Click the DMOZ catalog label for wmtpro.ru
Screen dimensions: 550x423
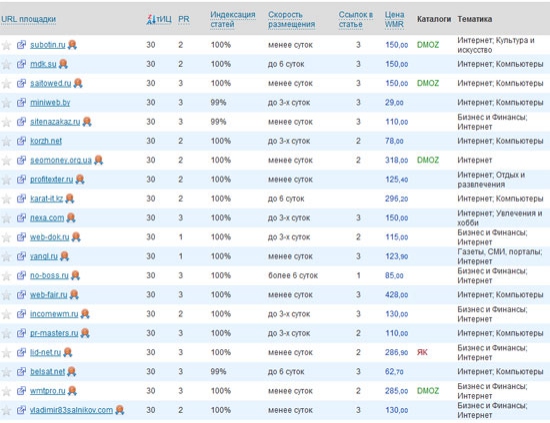pos(428,391)
